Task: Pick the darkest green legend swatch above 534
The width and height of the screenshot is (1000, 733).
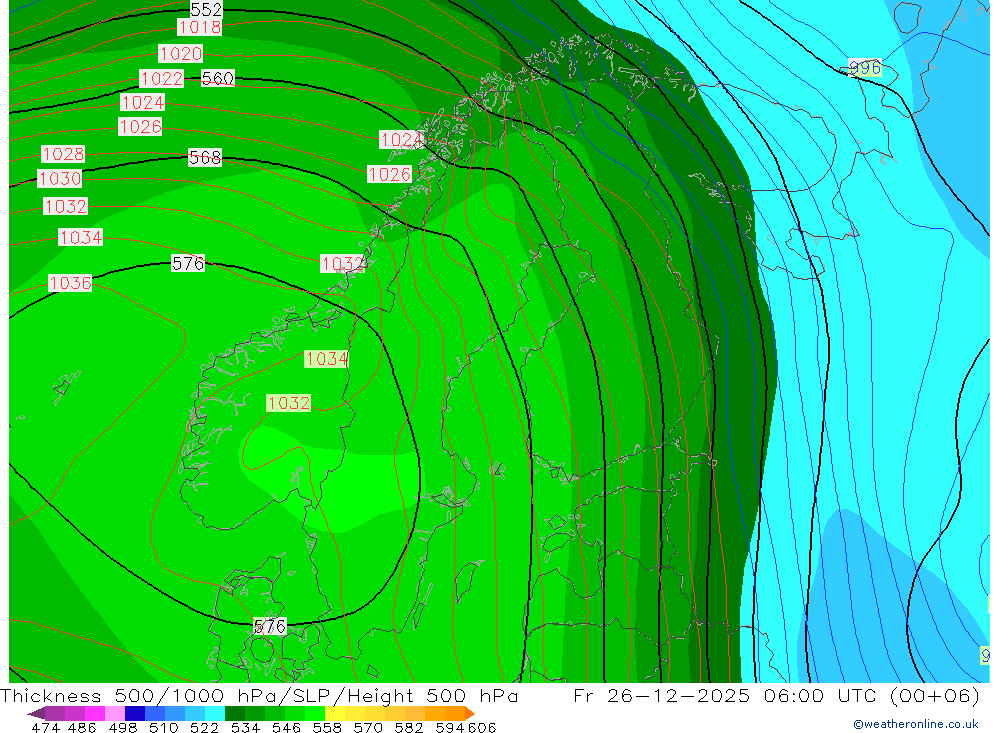Action: (x=235, y=713)
